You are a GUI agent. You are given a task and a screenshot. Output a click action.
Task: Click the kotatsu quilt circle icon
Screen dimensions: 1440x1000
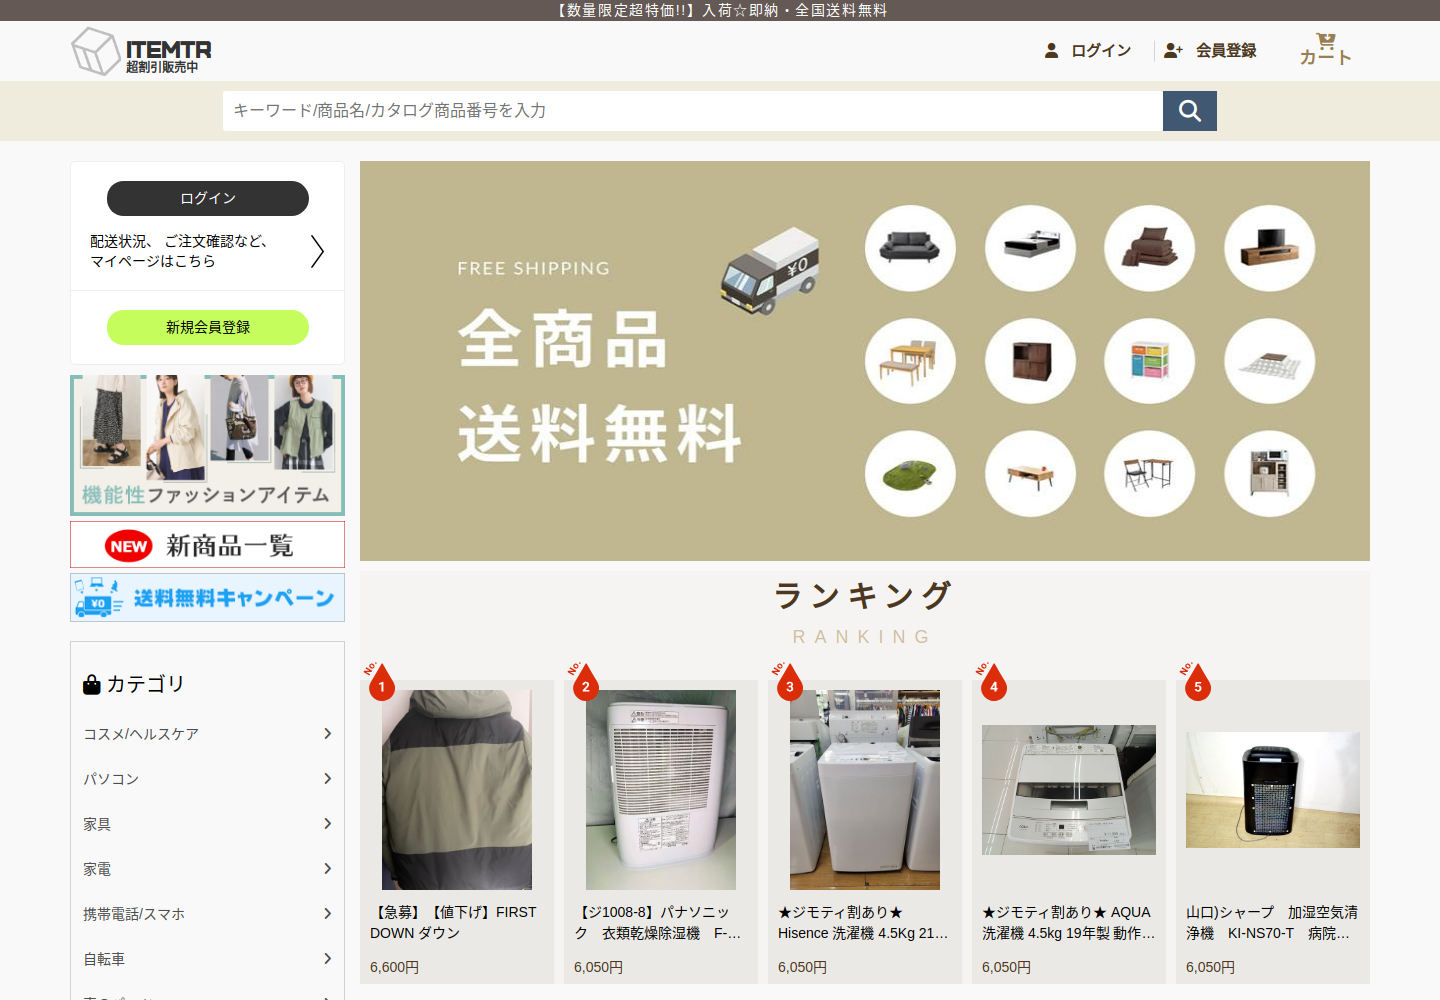tap(1270, 361)
